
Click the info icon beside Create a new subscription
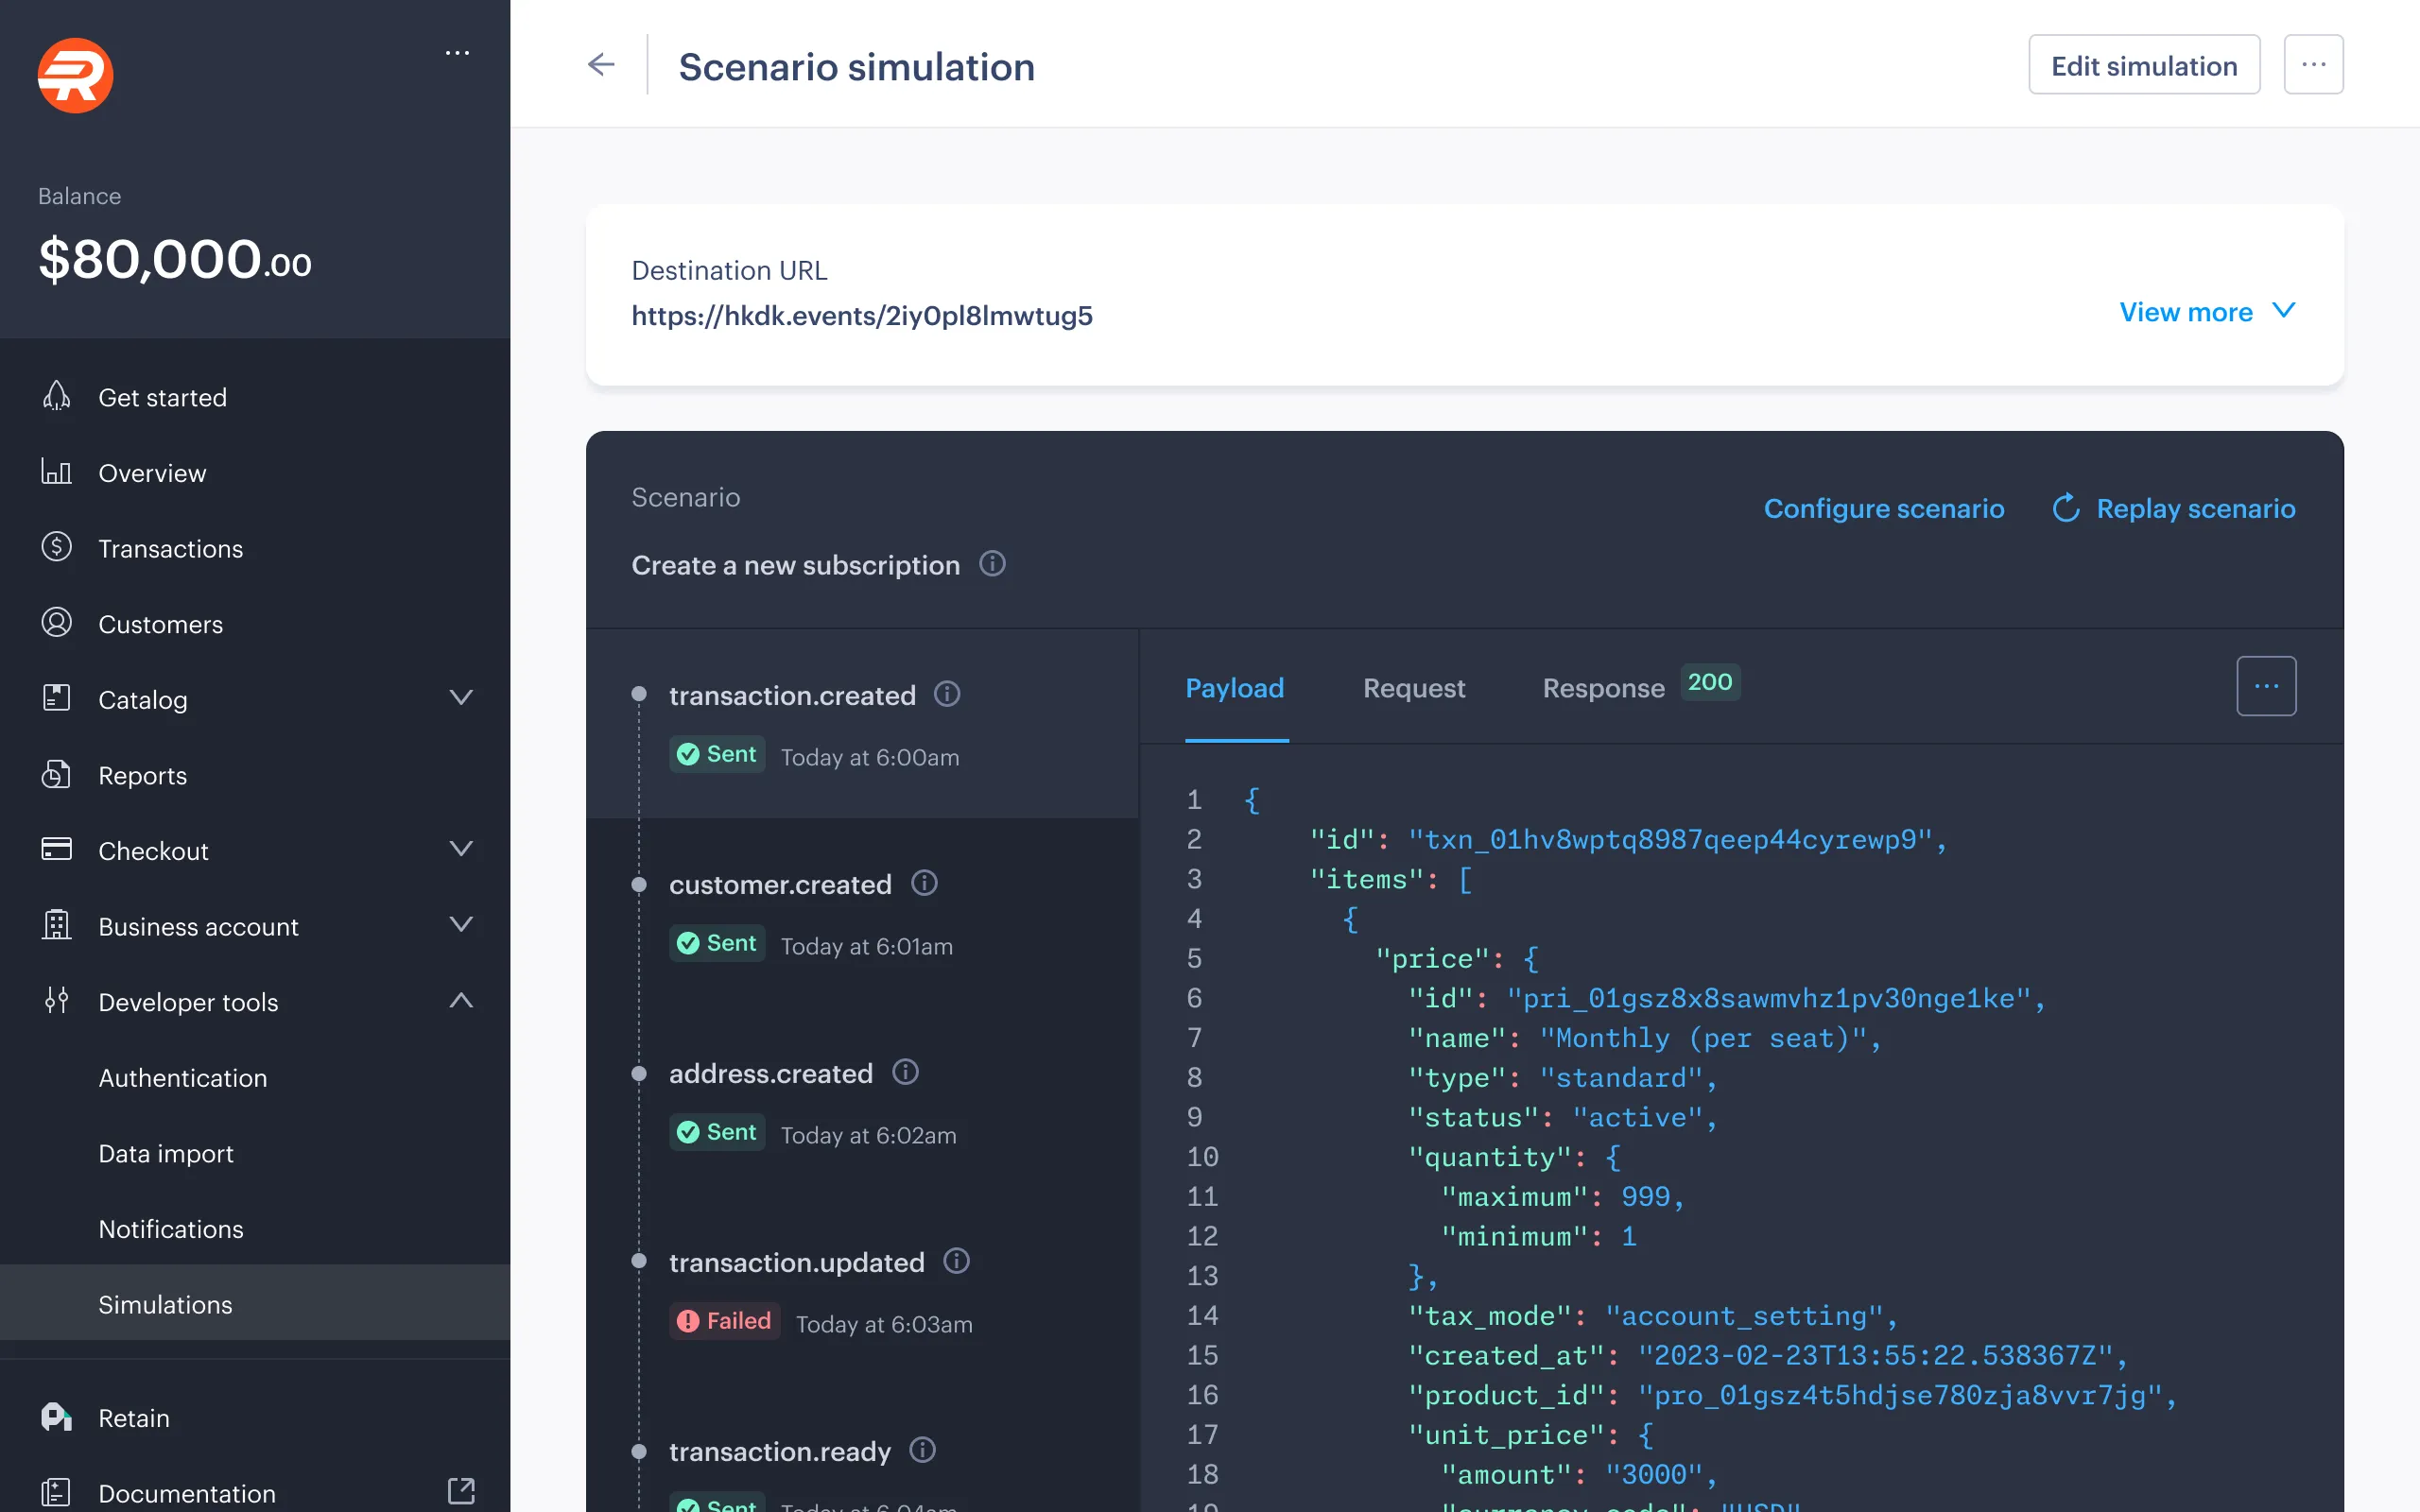click(x=993, y=564)
